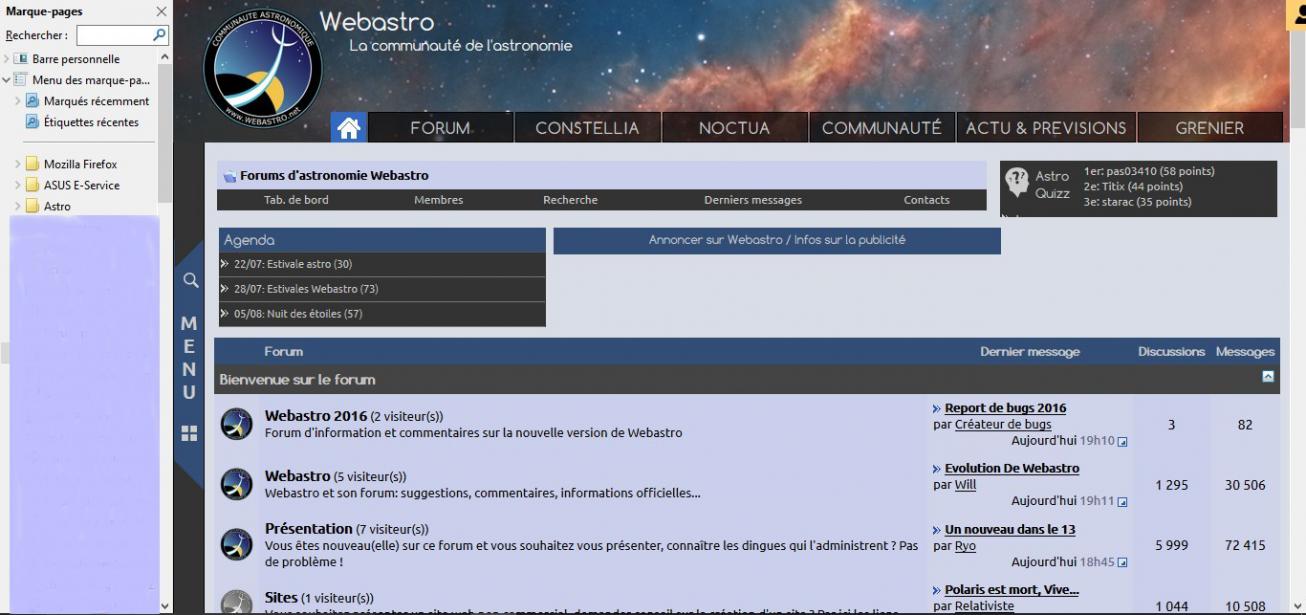View profile of user Will
The image size is (1306, 615).
965,484
